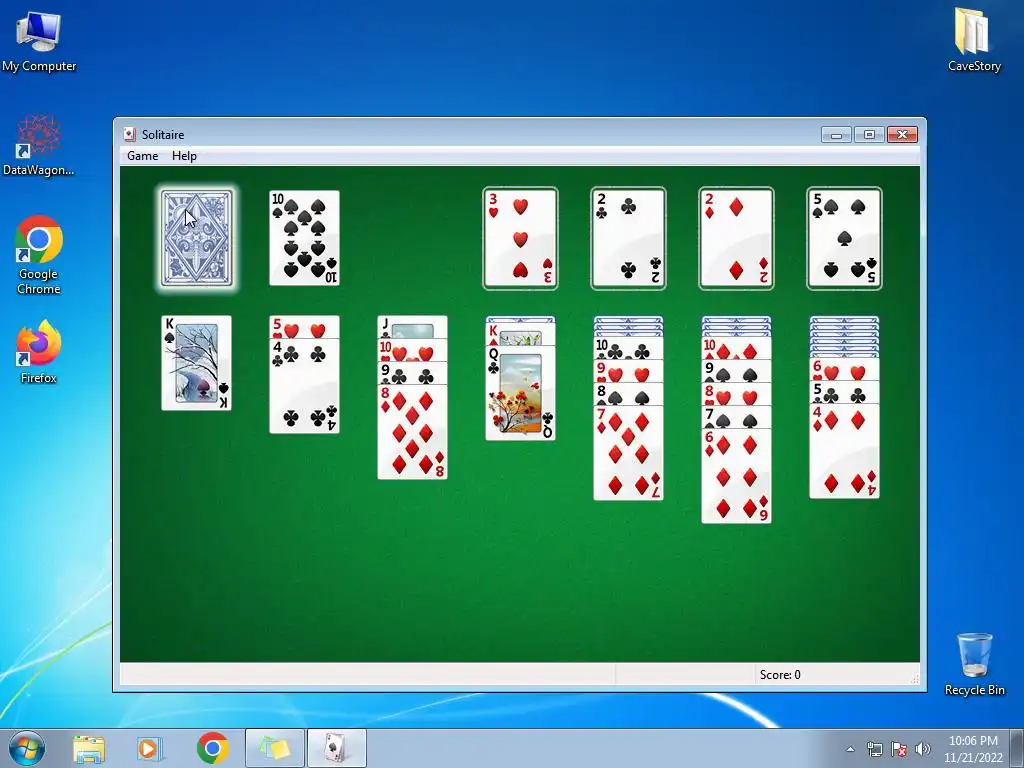Select the 8 of diamonds in the third column
Screen dimensions: 1024x768
pyautogui.click(x=412, y=432)
